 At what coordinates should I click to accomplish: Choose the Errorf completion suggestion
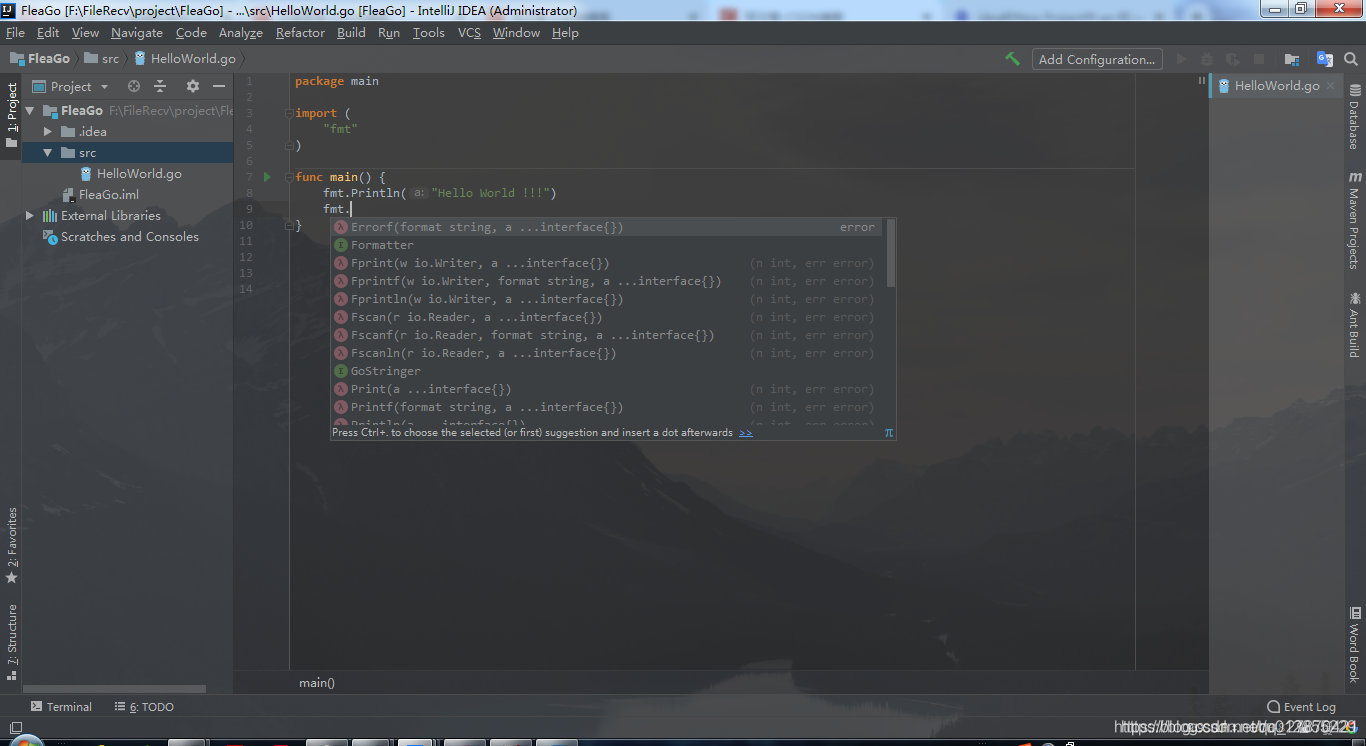[607, 227]
